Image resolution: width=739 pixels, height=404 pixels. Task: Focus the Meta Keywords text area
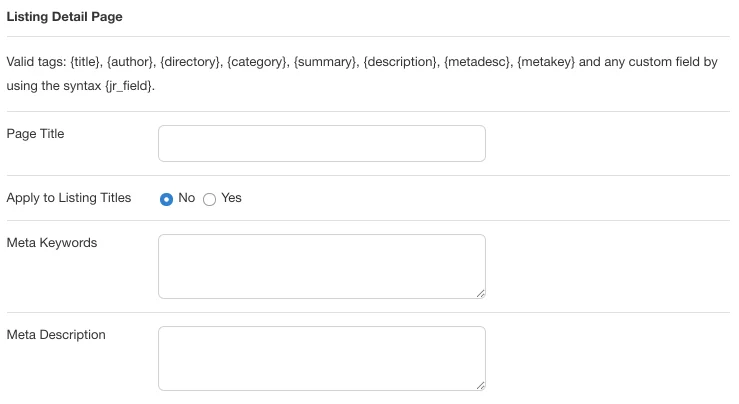coord(321,266)
